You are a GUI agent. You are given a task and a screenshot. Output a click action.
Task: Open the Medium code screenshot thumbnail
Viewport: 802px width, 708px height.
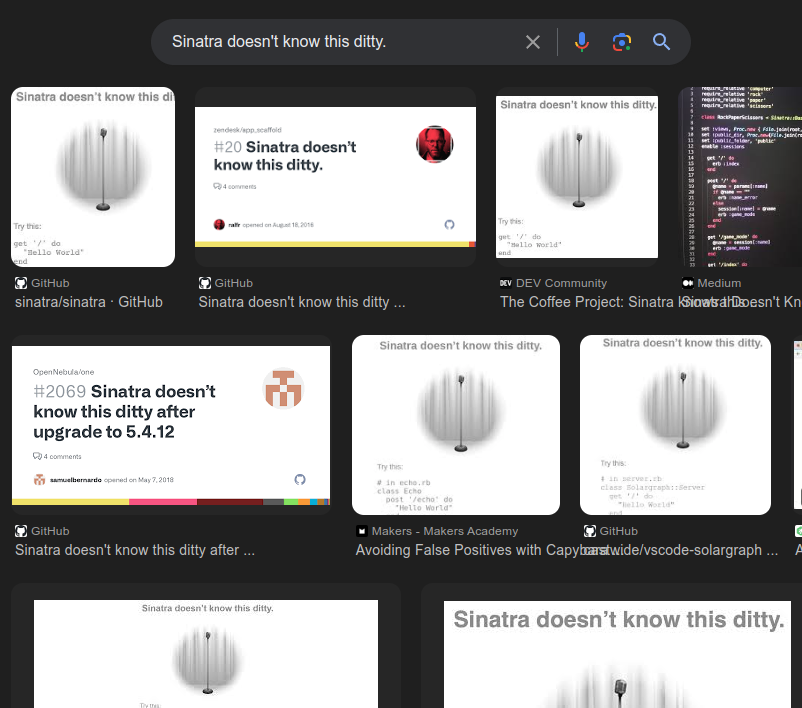tap(740, 177)
